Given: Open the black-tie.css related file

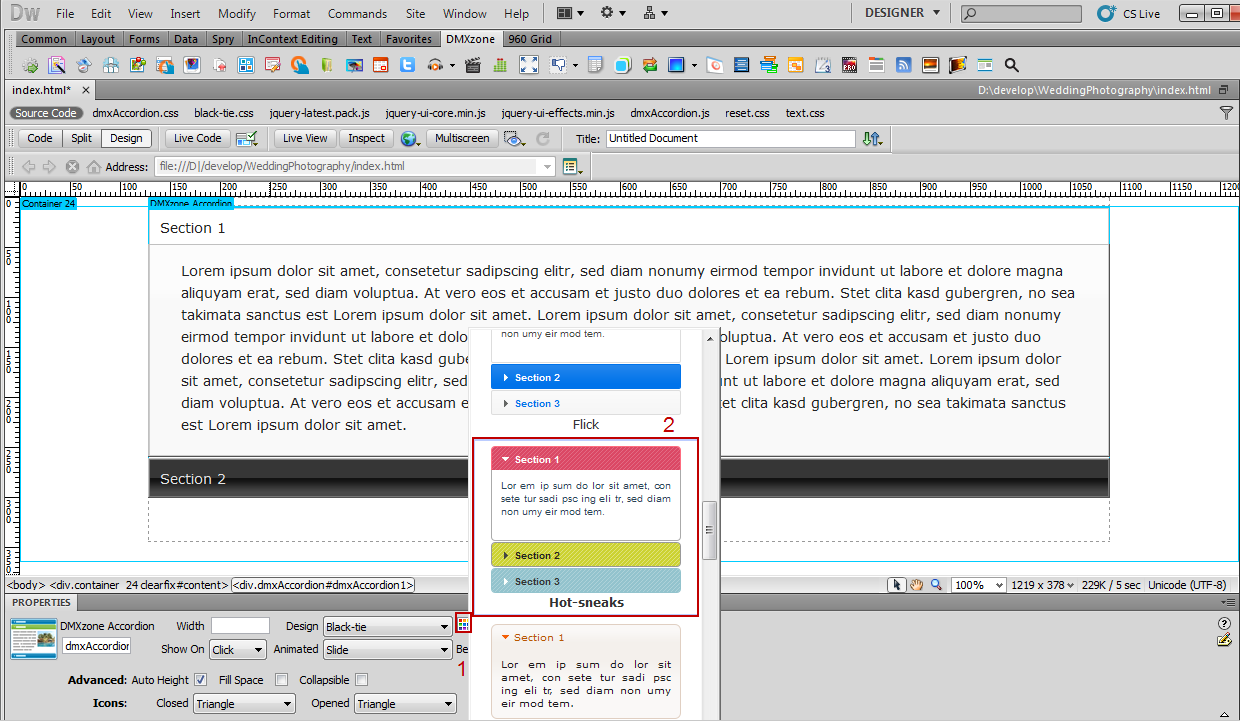Looking at the screenshot, I should tap(224, 114).
